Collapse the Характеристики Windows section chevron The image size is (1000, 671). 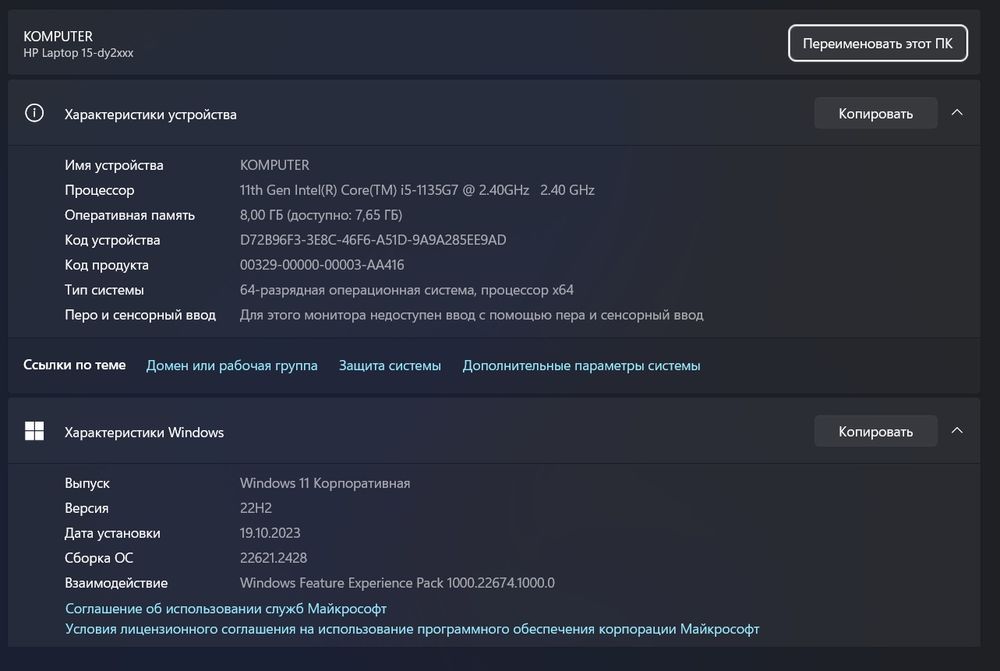tap(957, 431)
